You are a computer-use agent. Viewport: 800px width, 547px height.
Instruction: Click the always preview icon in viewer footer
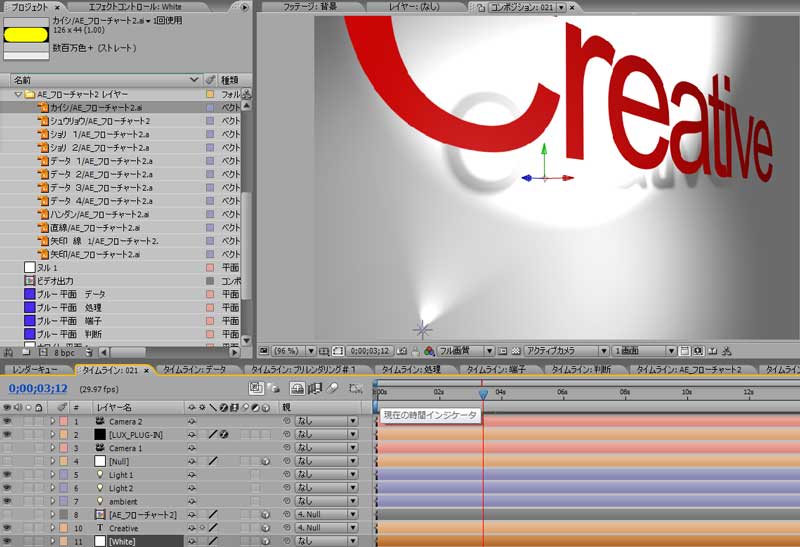pos(264,351)
